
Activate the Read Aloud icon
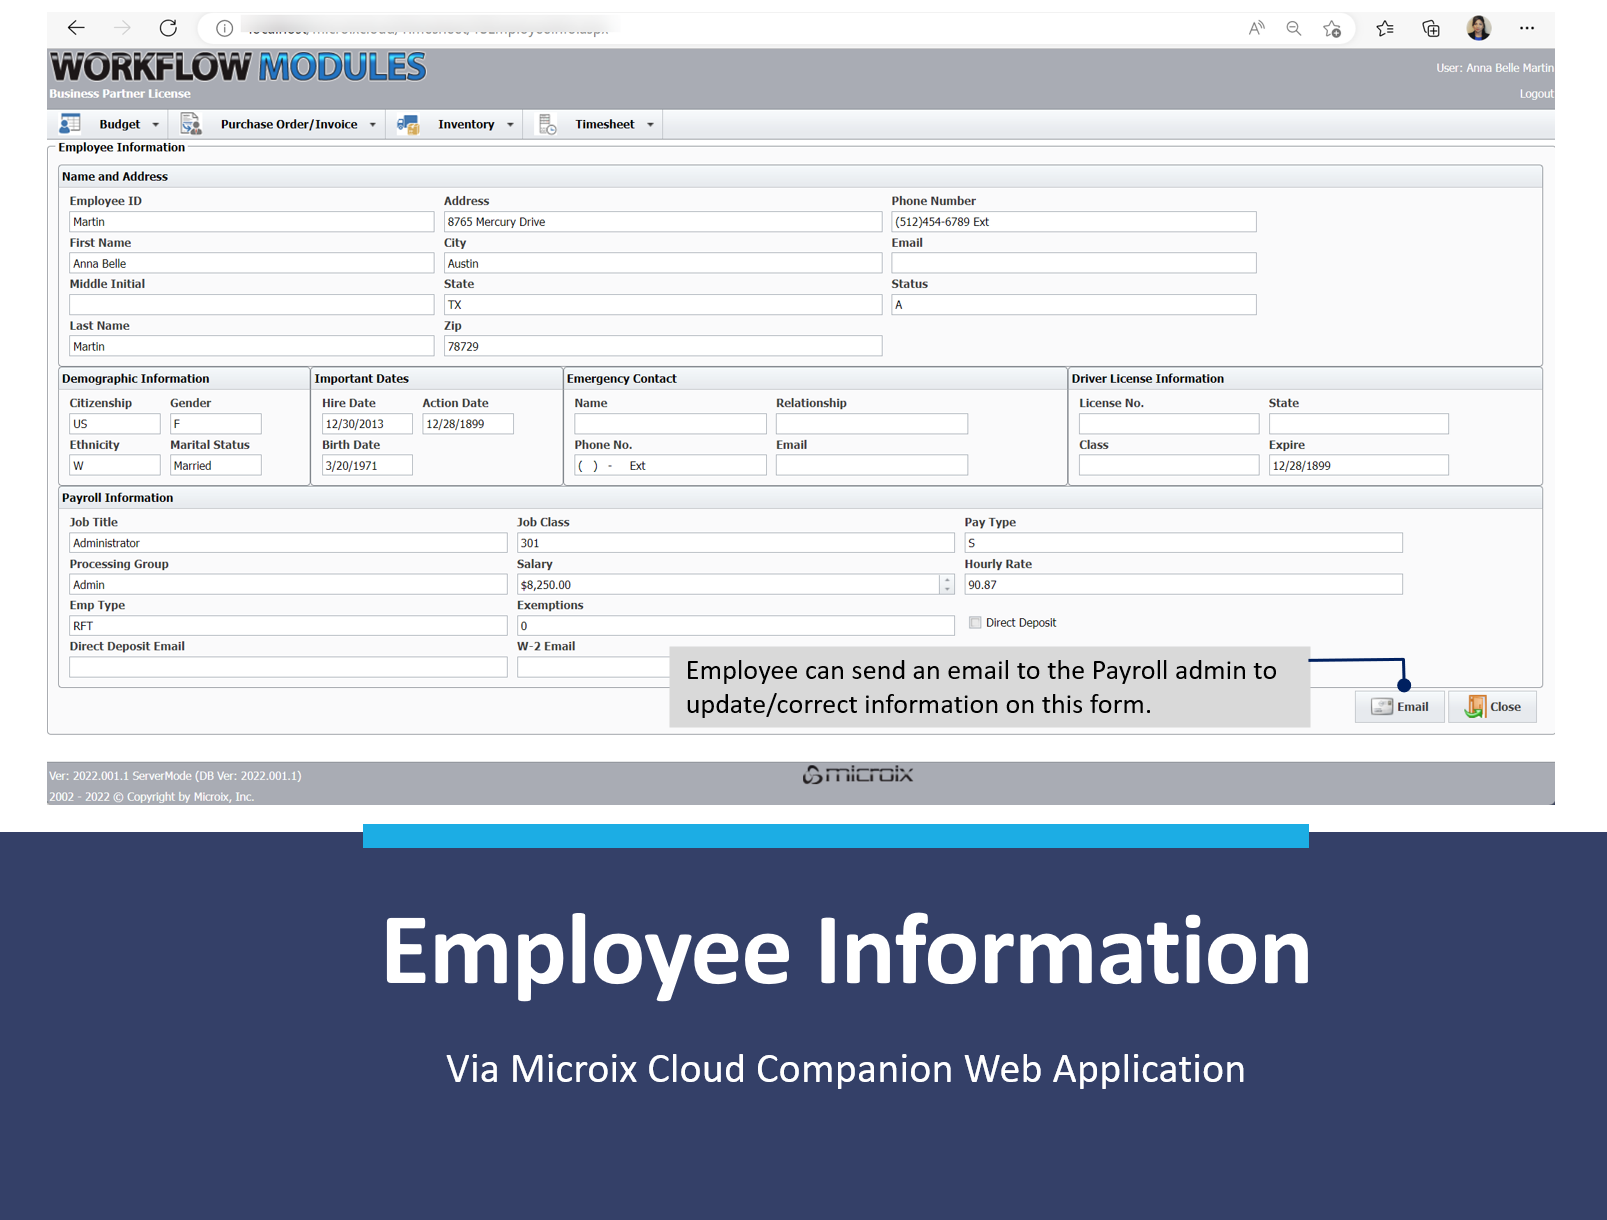(x=1256, y=28)
